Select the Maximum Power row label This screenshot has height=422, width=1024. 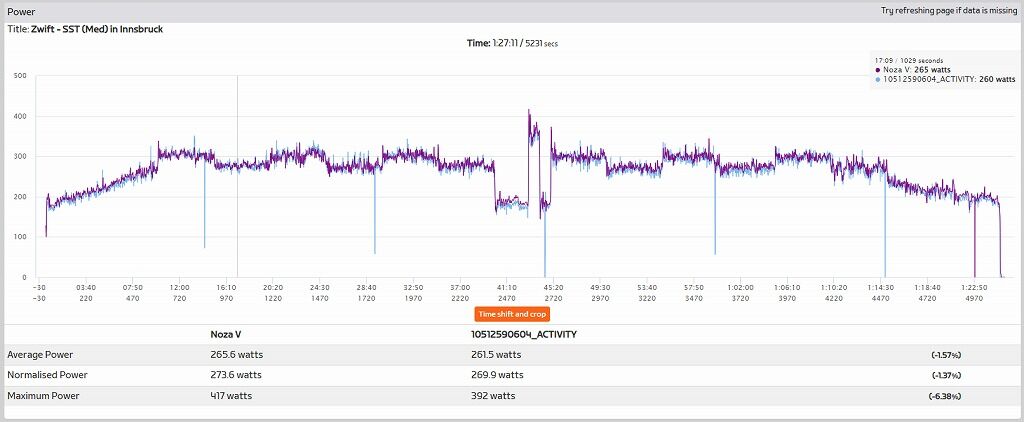click(43, 396)
